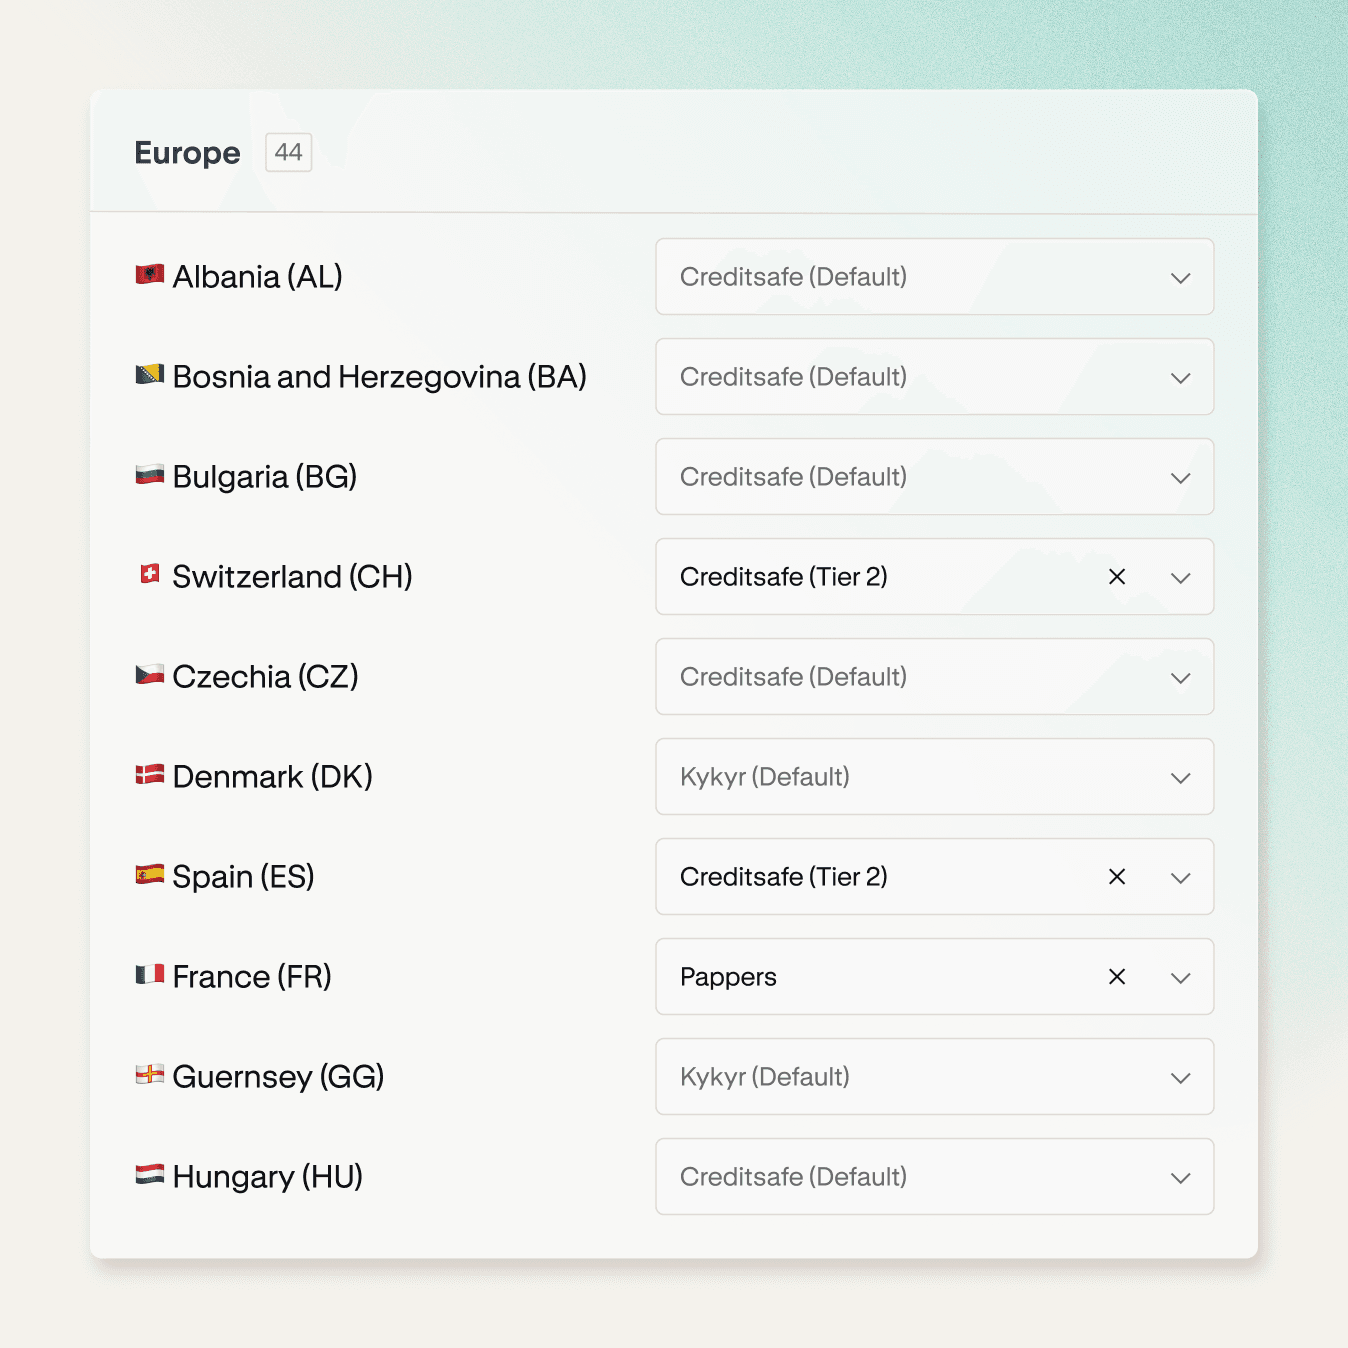1348x1348 pixels.
Task: Clear the Switzerland Creditsafe Tier 2 selection
Action: [x=1117, y=577]
